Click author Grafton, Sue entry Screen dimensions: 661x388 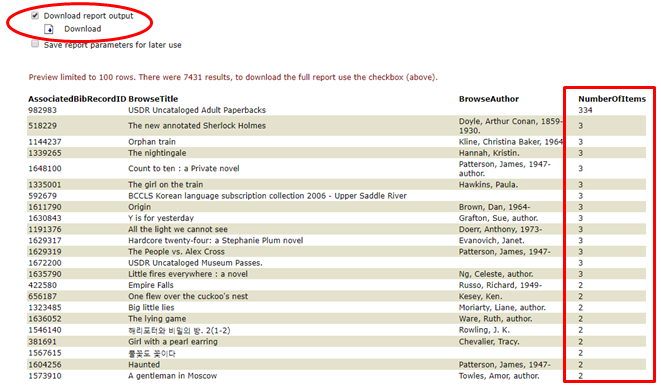tap(498, 218)
